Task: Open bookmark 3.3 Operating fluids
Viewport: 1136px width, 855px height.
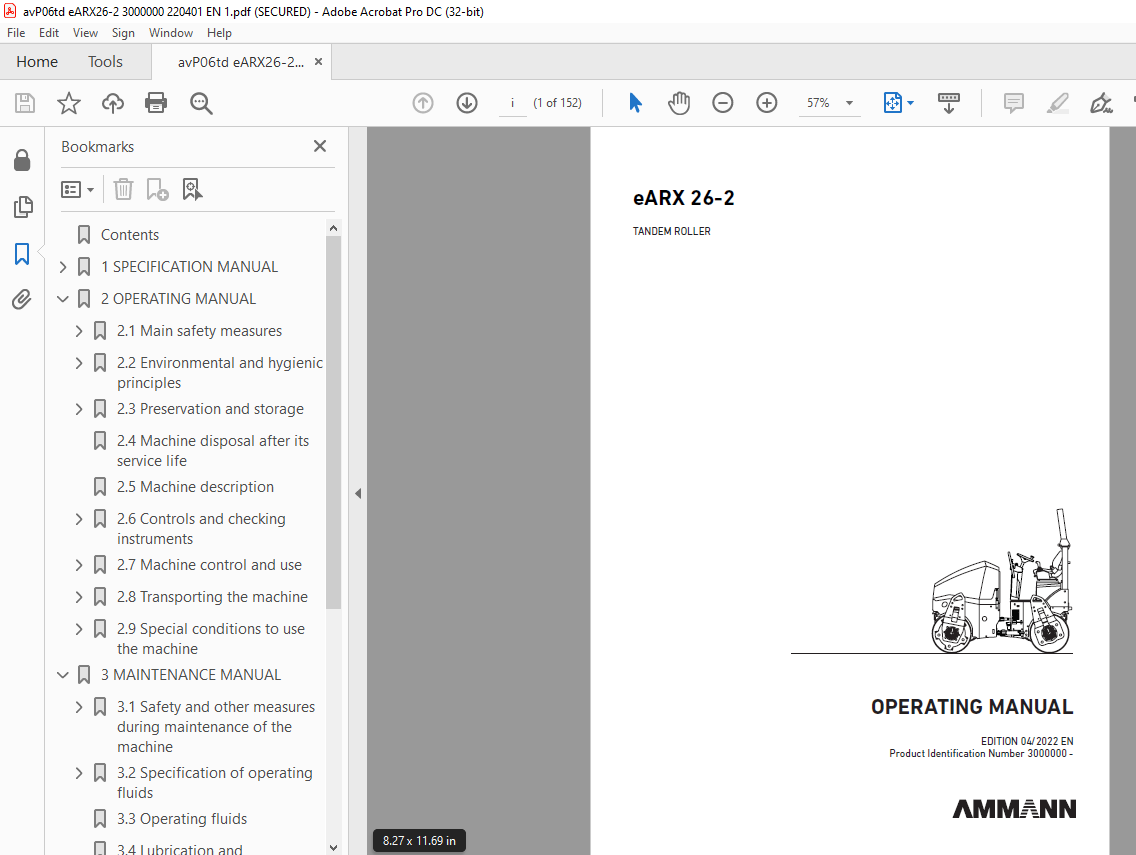Action: click(182, 819)
